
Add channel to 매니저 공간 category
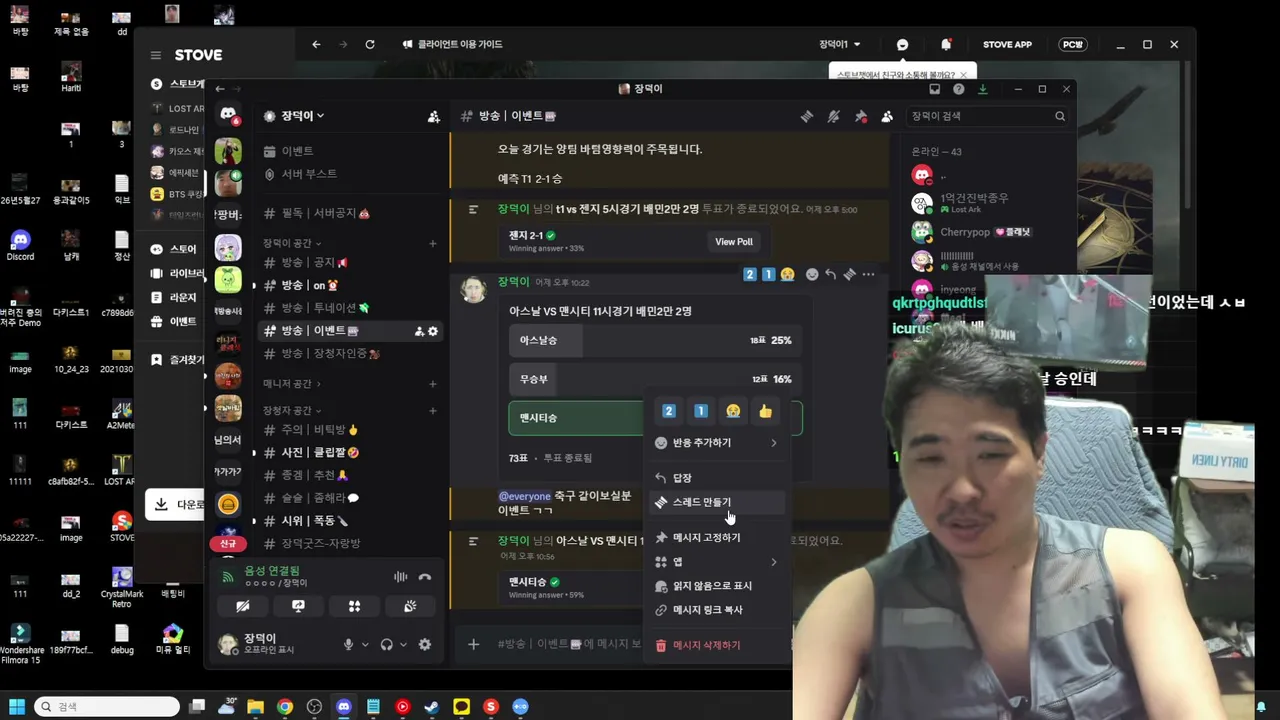(x=433, y=384)
